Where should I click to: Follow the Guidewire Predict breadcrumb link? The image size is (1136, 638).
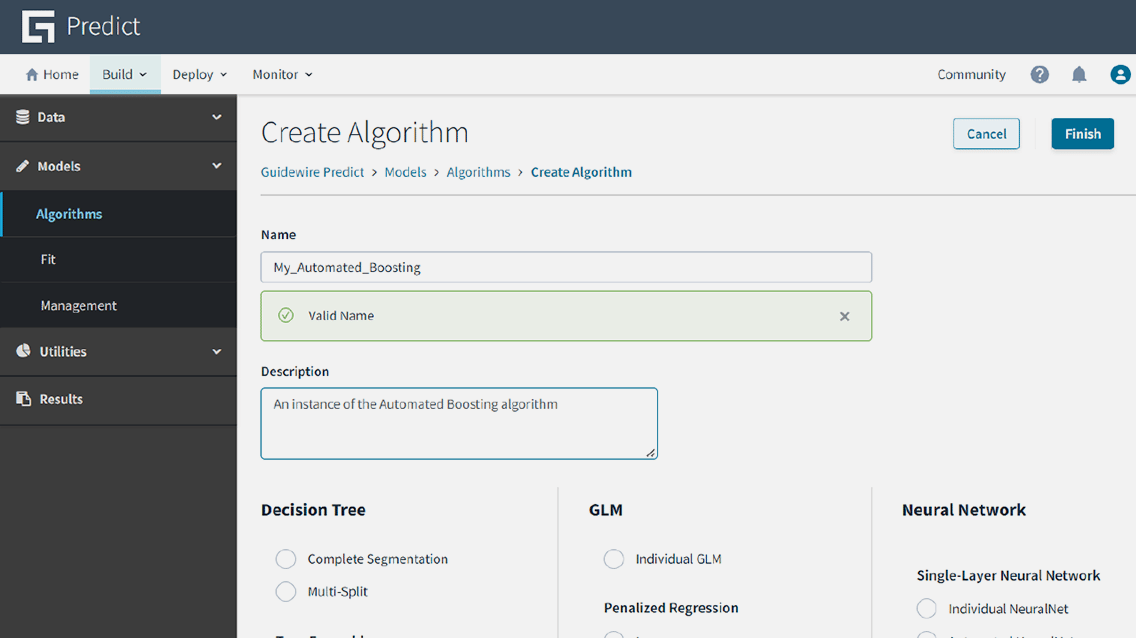pyautogui.click(x=312, y=171)
